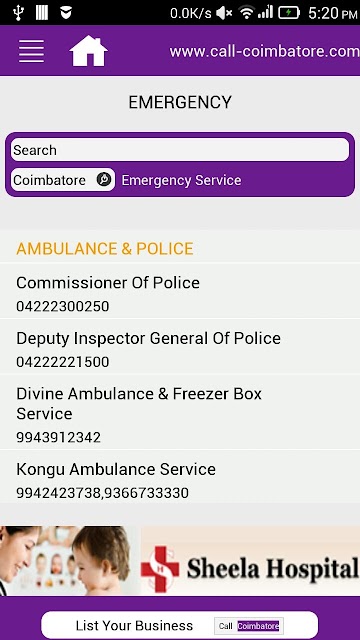Tap the Home icon
This screenshot has width=360, height=640.
(89, 51)
